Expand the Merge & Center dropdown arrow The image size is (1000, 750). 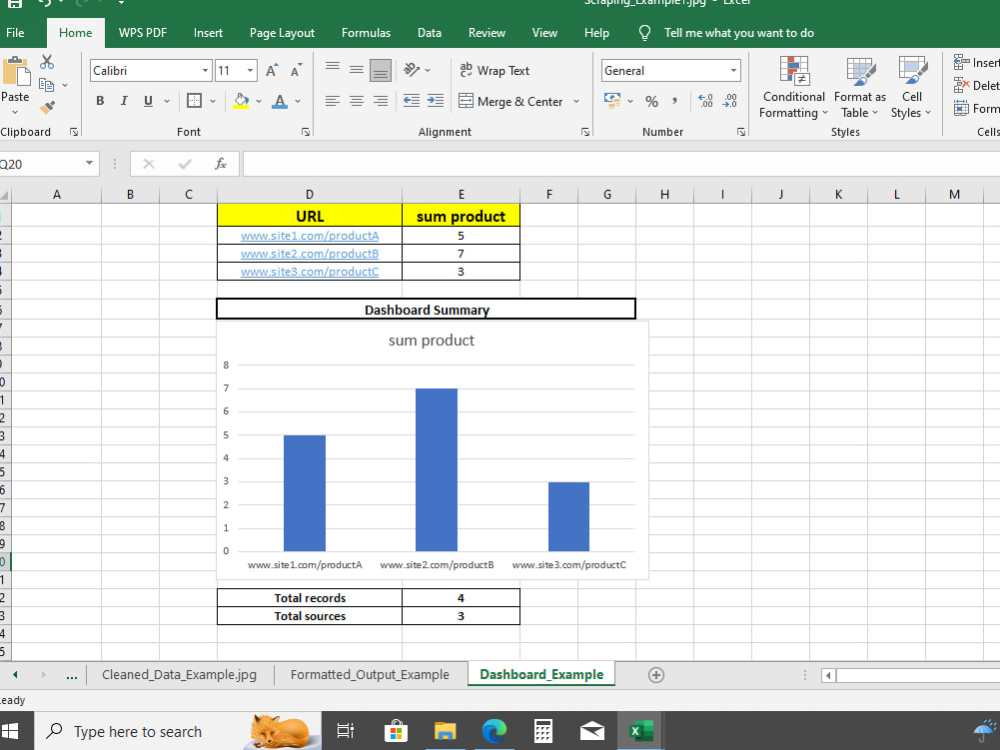click(576, 101)
